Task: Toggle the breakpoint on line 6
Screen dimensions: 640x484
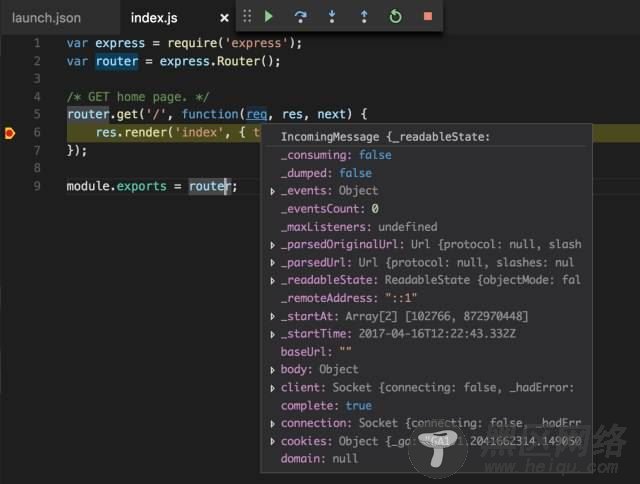Action: pyautogui.click(x=10, y=133)
